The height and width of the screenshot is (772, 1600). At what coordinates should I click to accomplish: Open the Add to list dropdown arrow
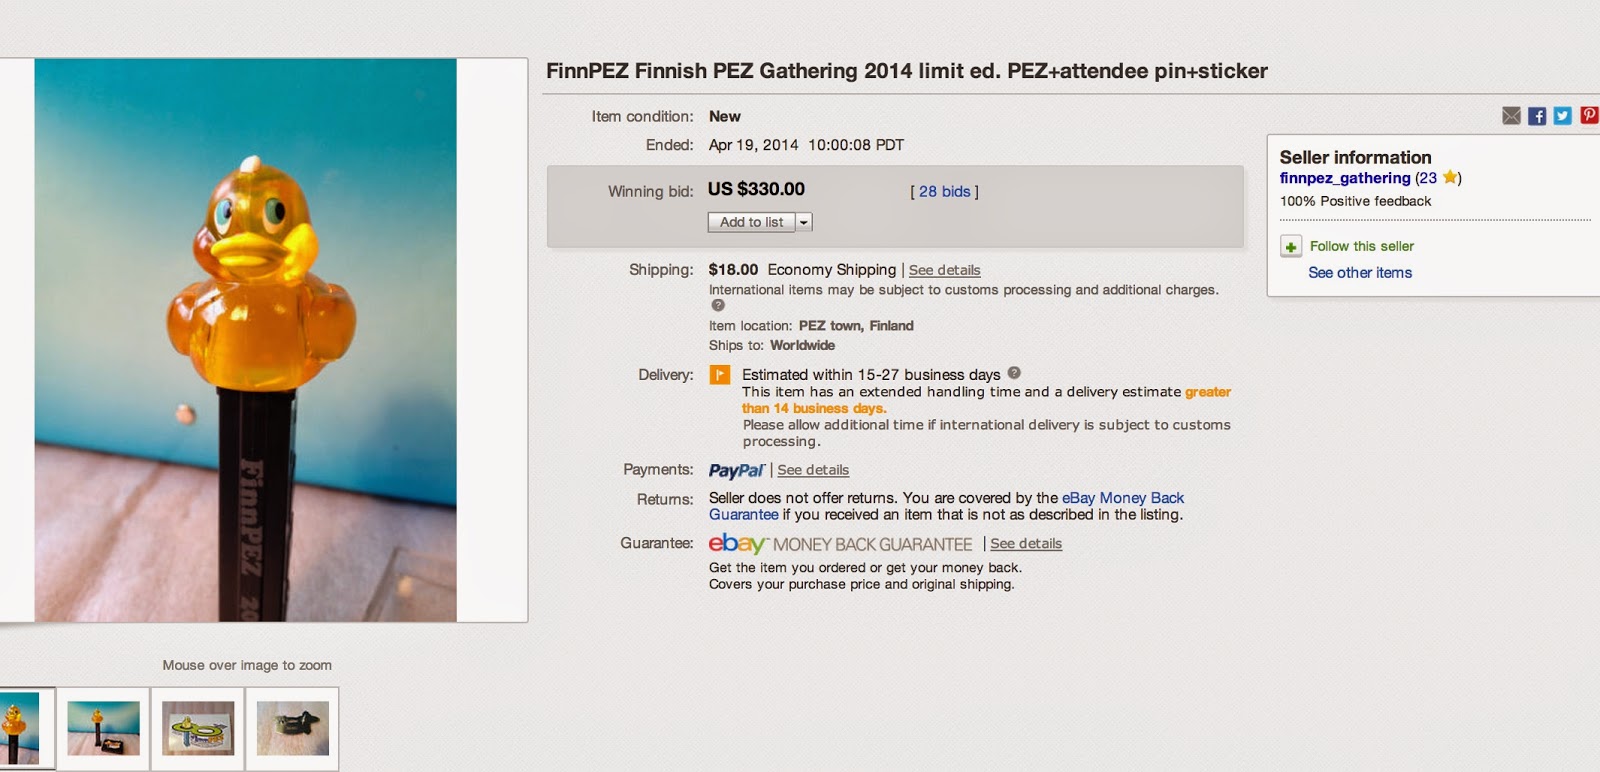coord(804,222)
